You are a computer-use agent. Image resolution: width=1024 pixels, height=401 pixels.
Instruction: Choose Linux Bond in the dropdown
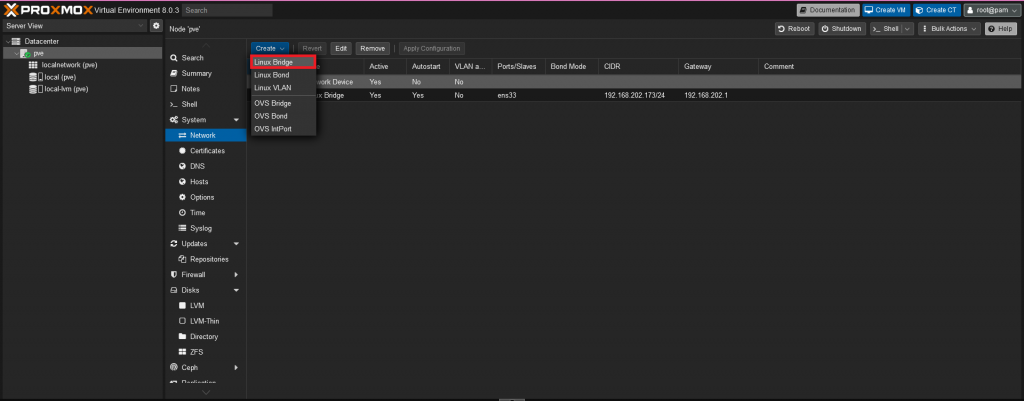(x=283, y=75)
